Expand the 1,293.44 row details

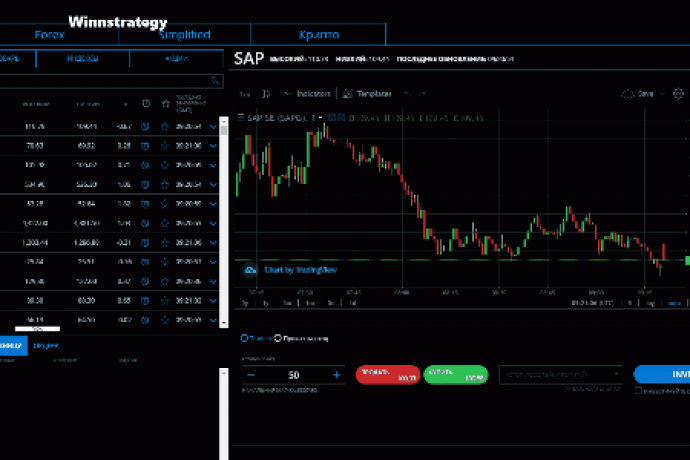(x=213, y=243)
